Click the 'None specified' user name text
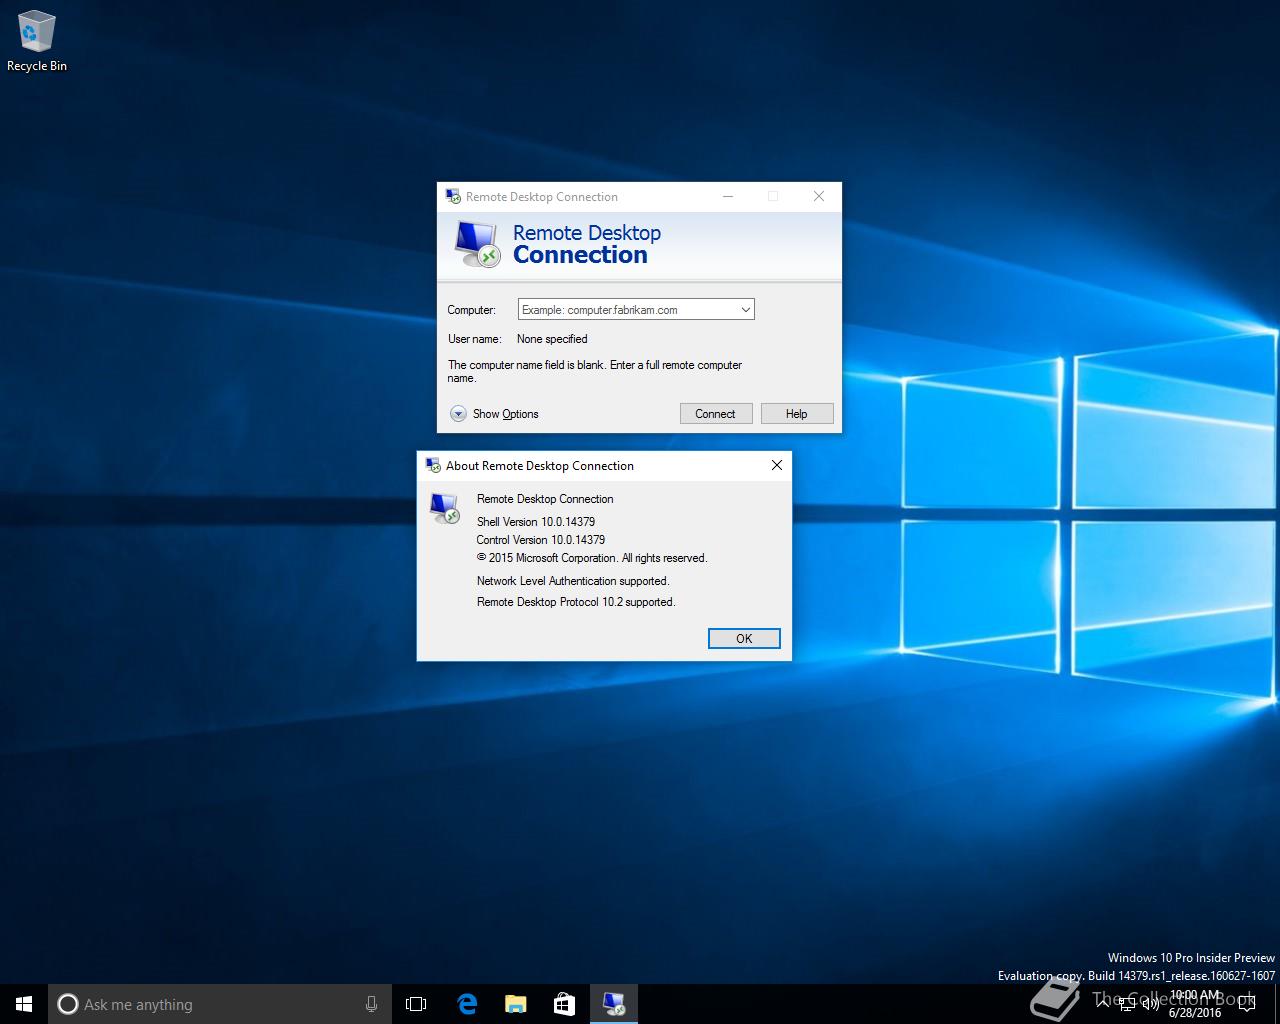1280x1024 pixels. [x=552, y=339]
